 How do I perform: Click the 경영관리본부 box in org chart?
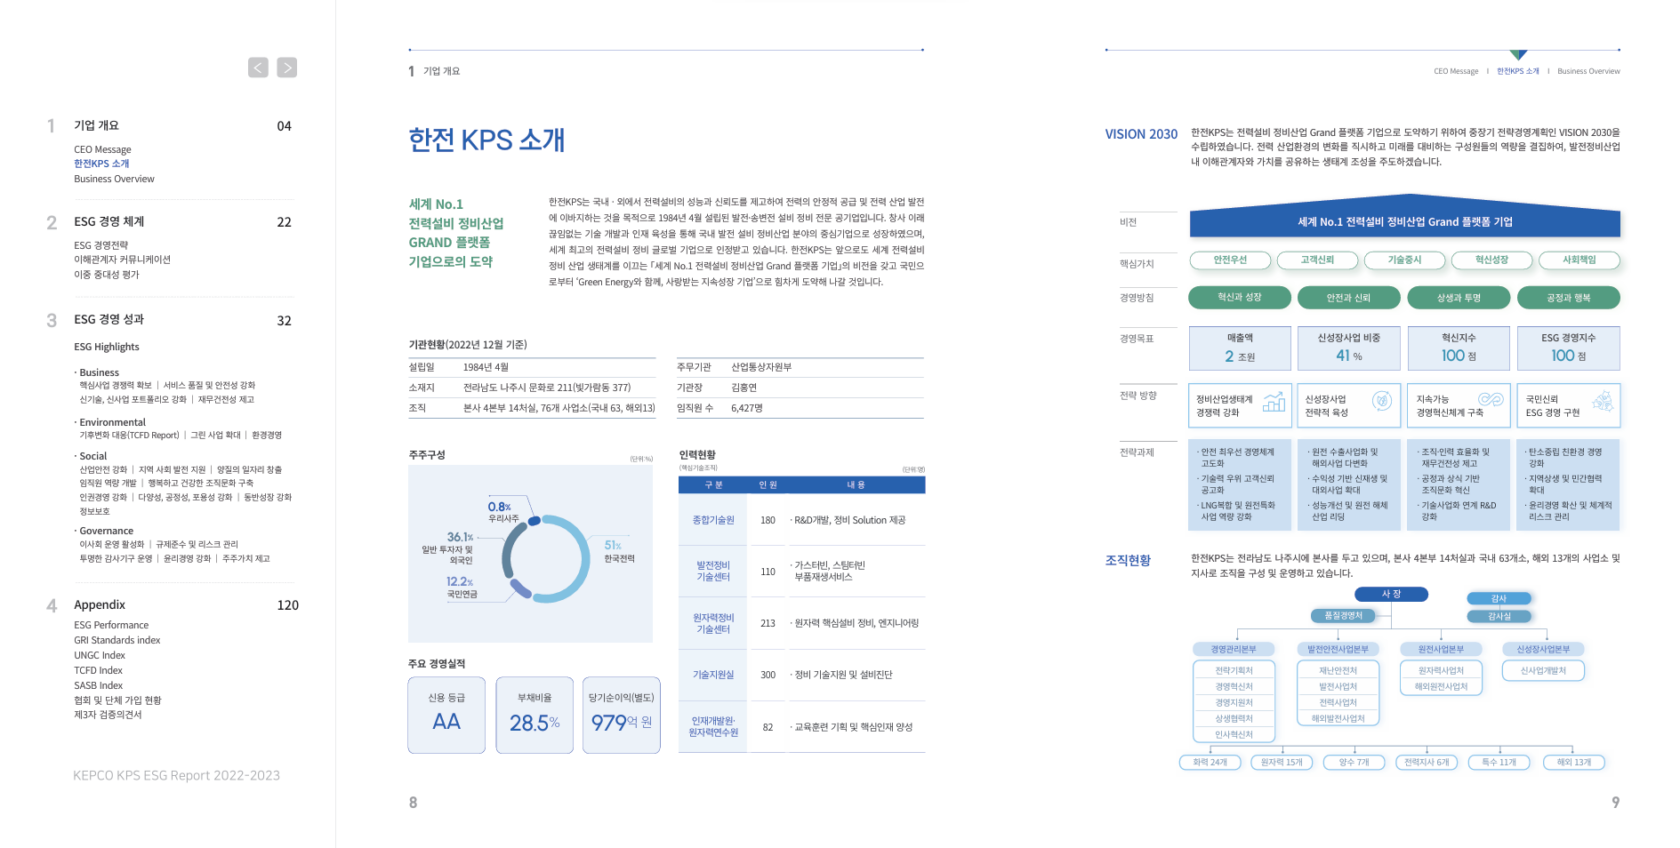click(x=1234, y=650)
